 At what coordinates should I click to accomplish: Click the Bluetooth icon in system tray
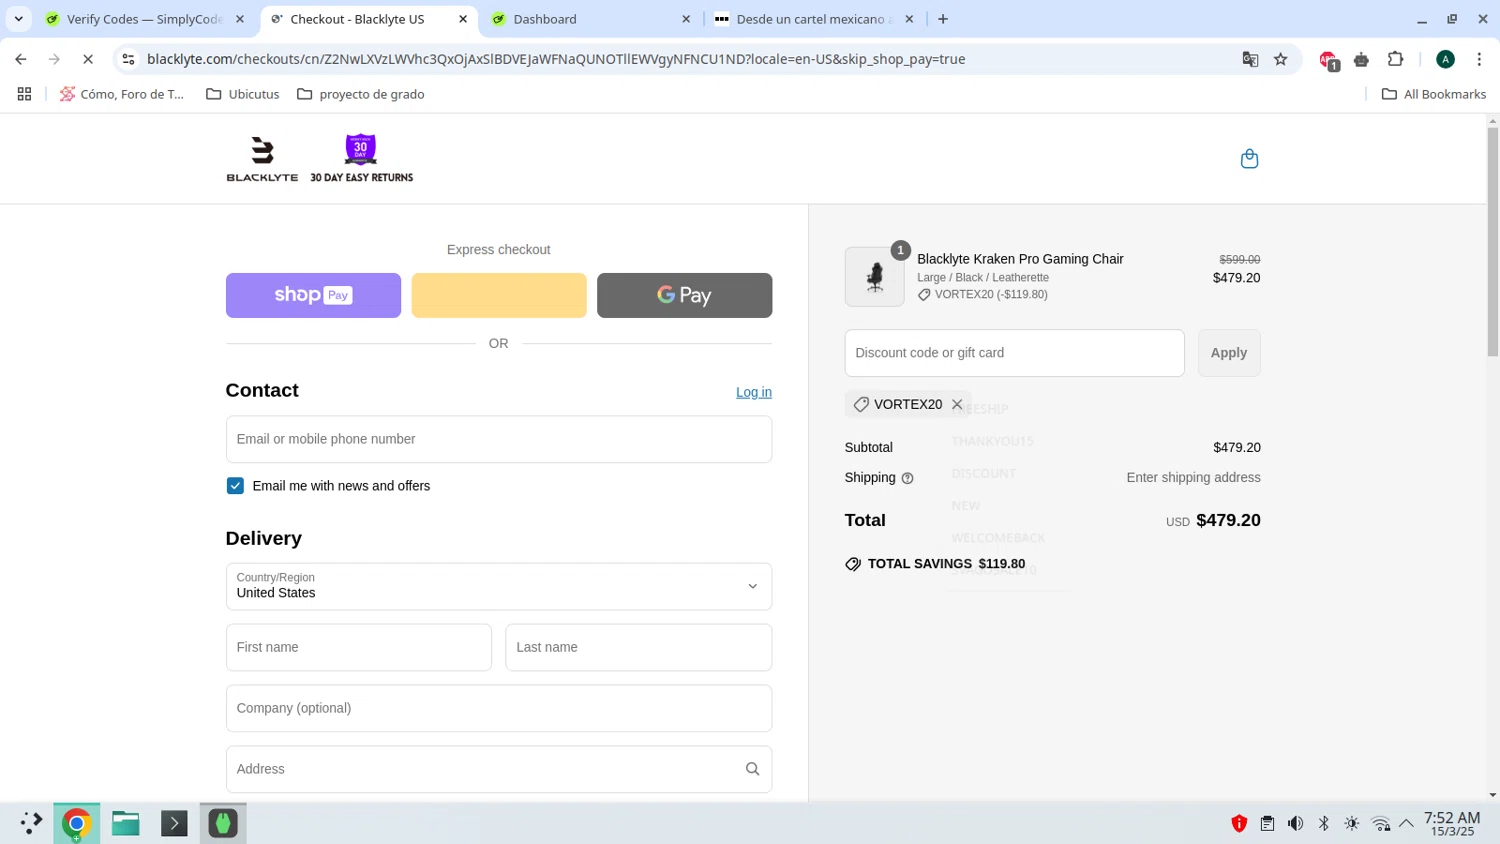[x=1323, y=824]
